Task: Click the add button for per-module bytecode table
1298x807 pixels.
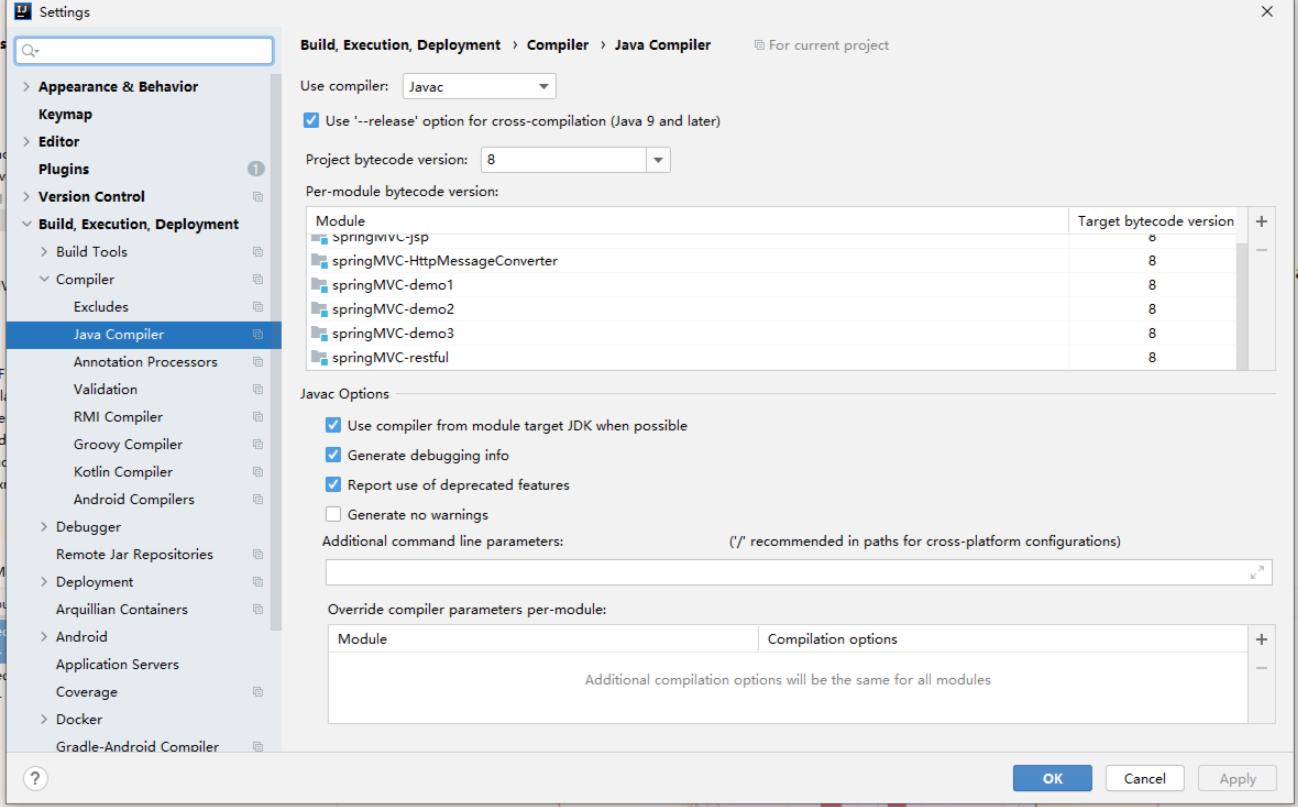Action: tap(1261, 222)
